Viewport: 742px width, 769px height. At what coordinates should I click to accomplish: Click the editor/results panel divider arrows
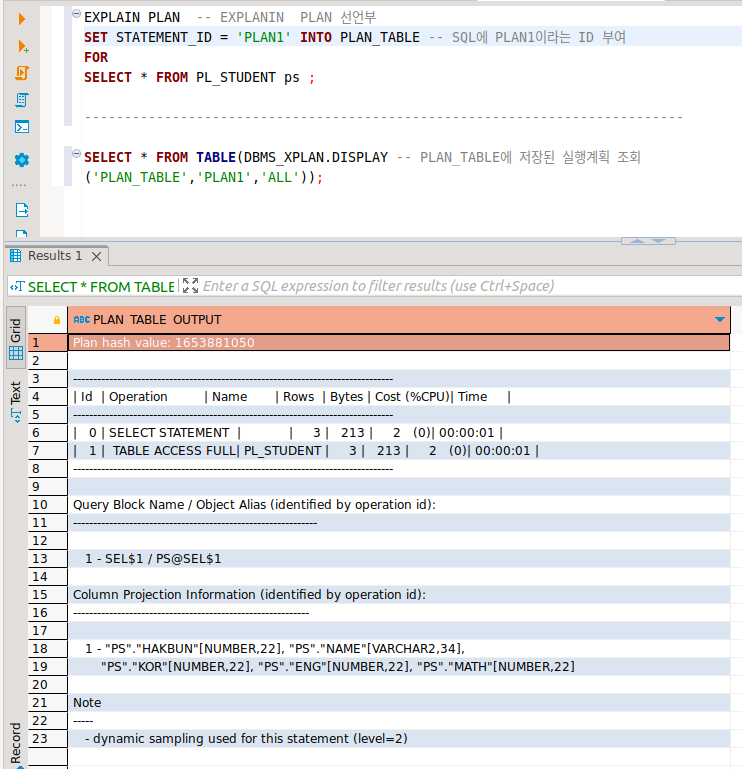(648, 241)
